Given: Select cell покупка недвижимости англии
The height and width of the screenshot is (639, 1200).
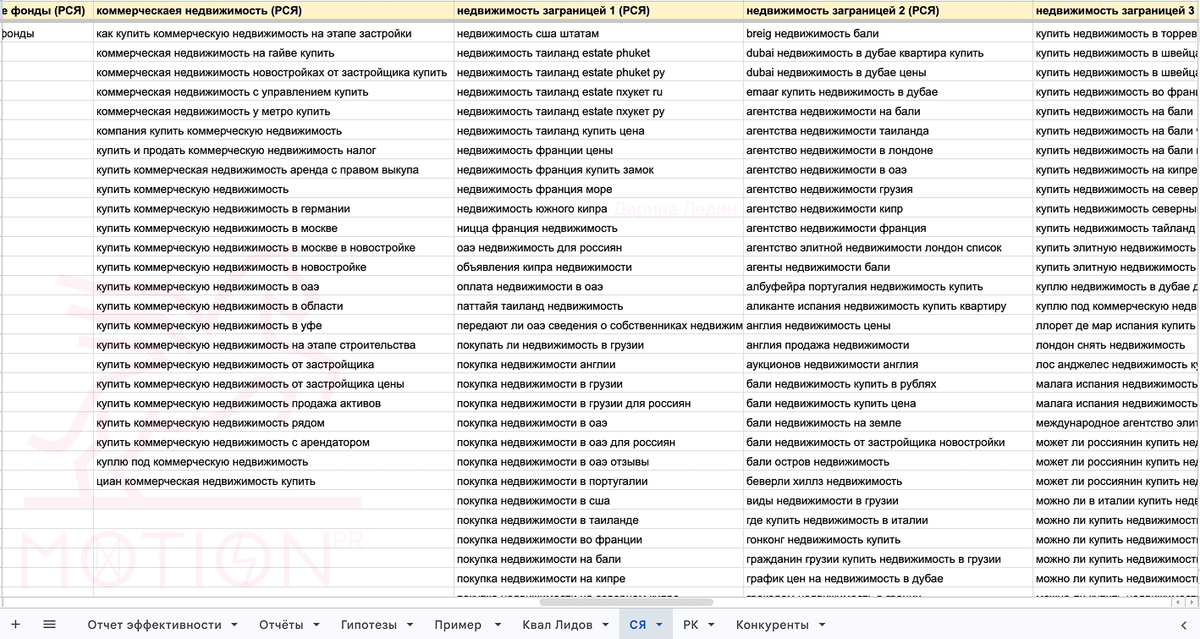Looking at the screenshot, I should pos(598,365).
